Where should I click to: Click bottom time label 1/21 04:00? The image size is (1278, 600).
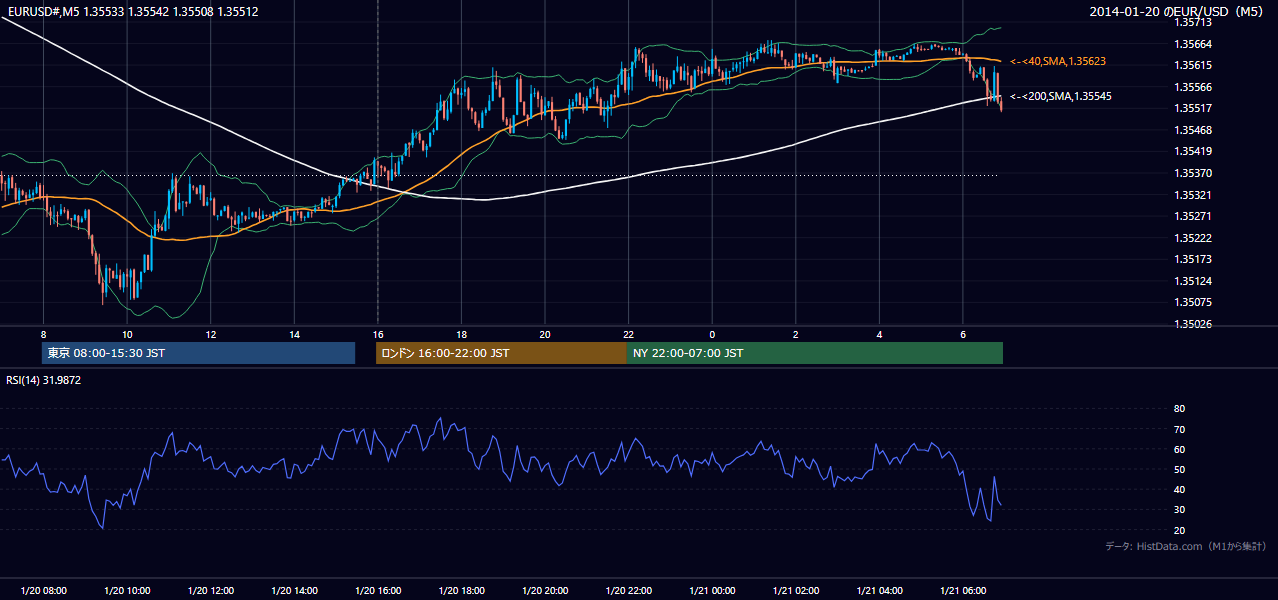tap(879, 591)
